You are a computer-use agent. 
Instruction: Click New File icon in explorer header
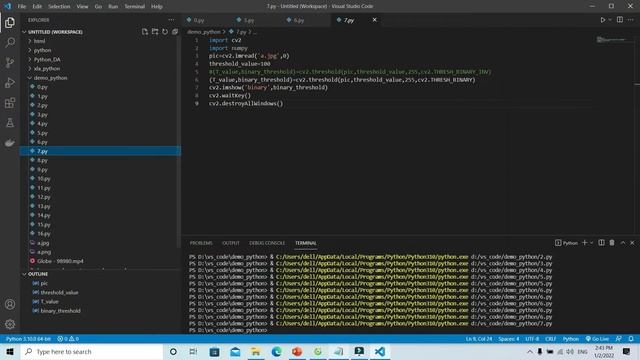tap(144, 32)
